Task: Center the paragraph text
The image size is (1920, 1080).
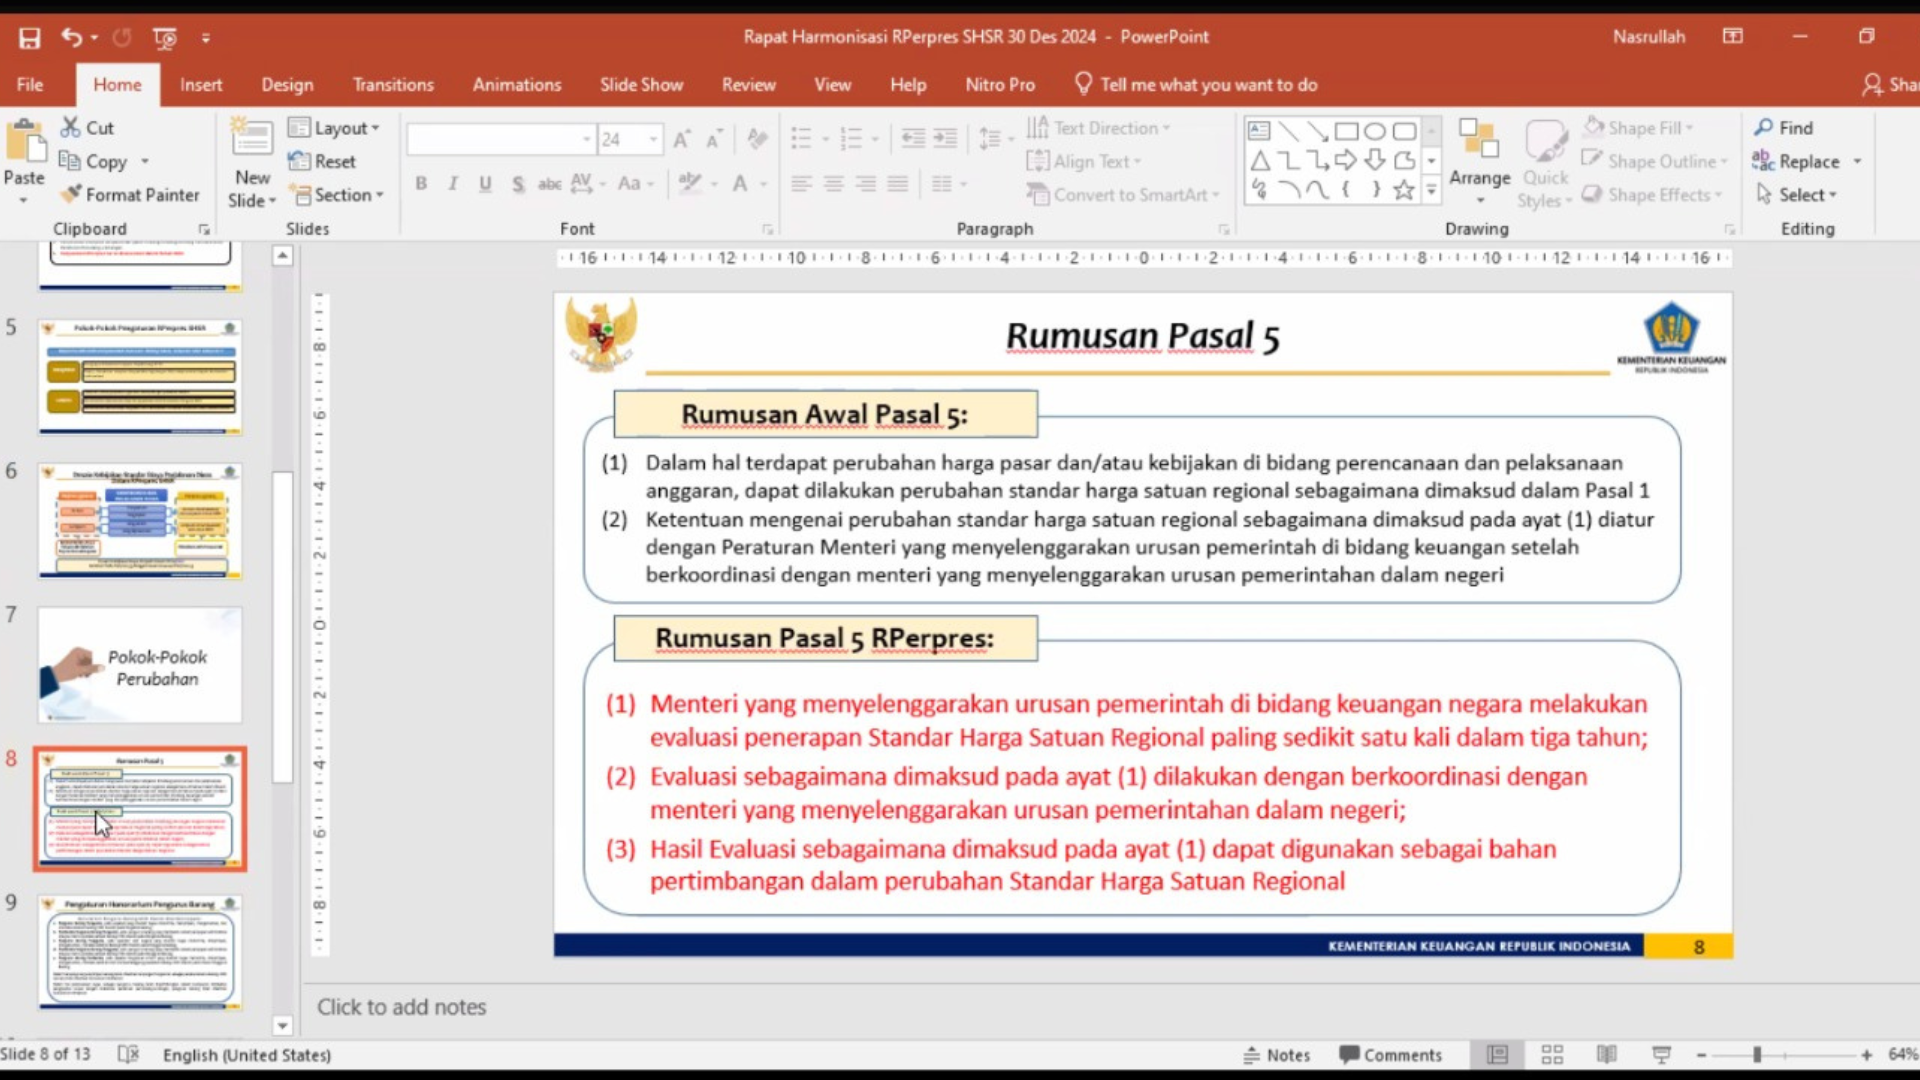Action: tap(833, 184)
